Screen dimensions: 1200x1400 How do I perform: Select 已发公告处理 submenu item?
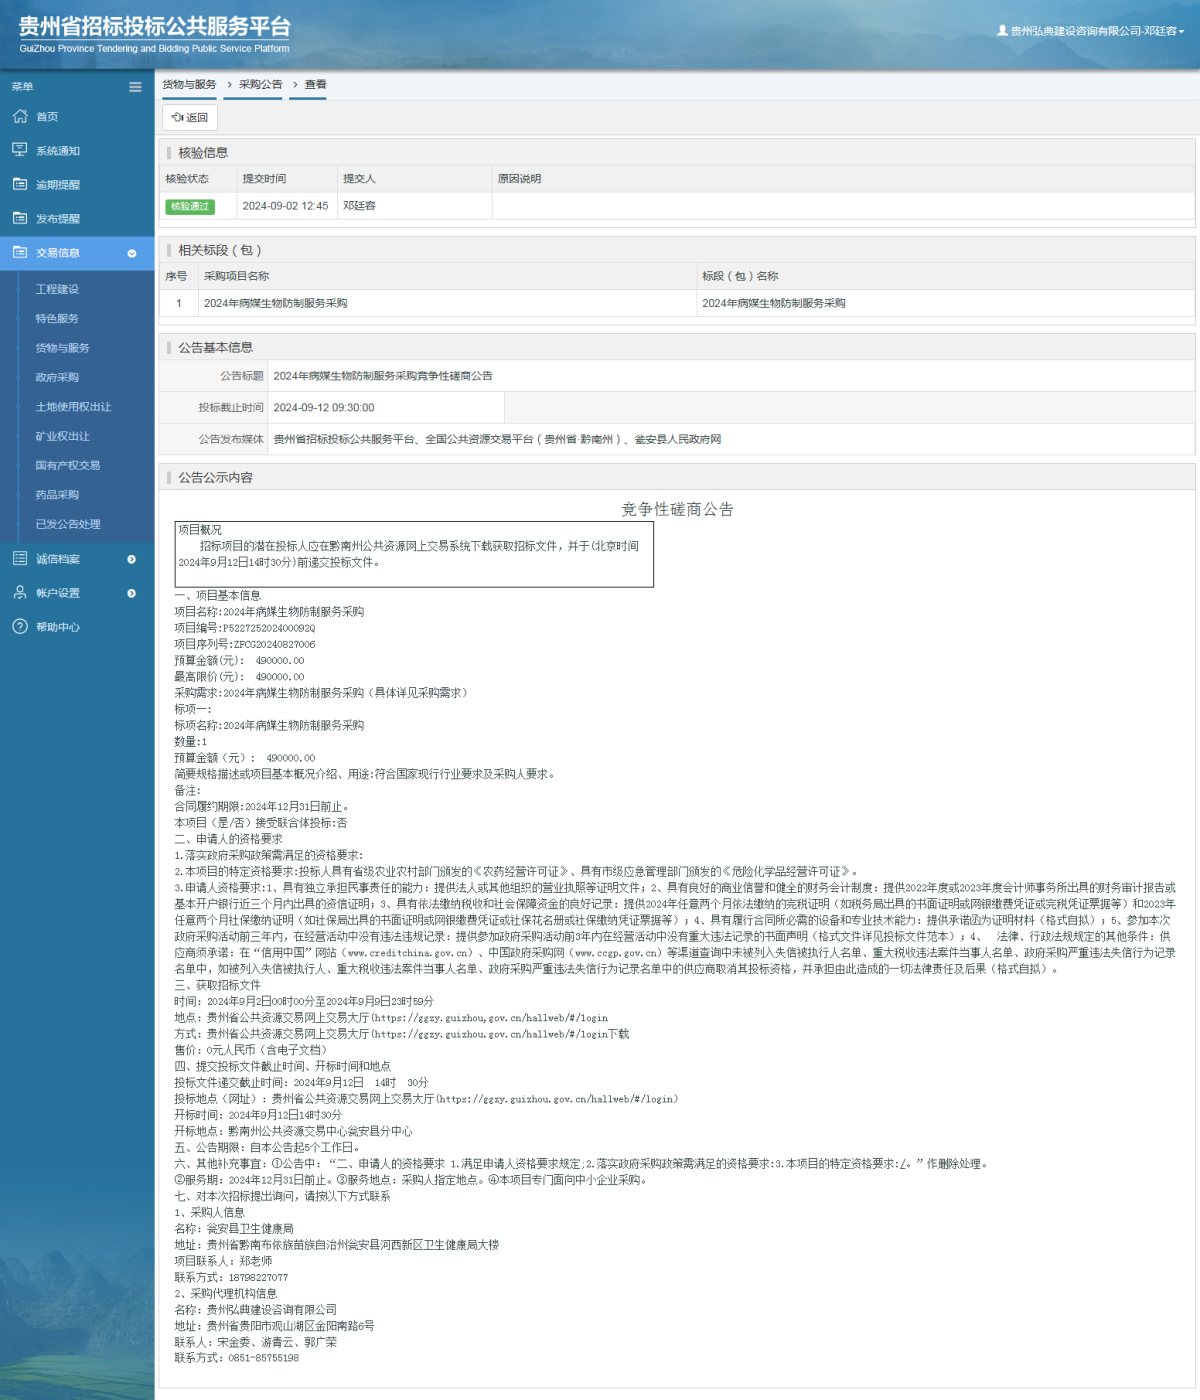(x=68, y=524)
